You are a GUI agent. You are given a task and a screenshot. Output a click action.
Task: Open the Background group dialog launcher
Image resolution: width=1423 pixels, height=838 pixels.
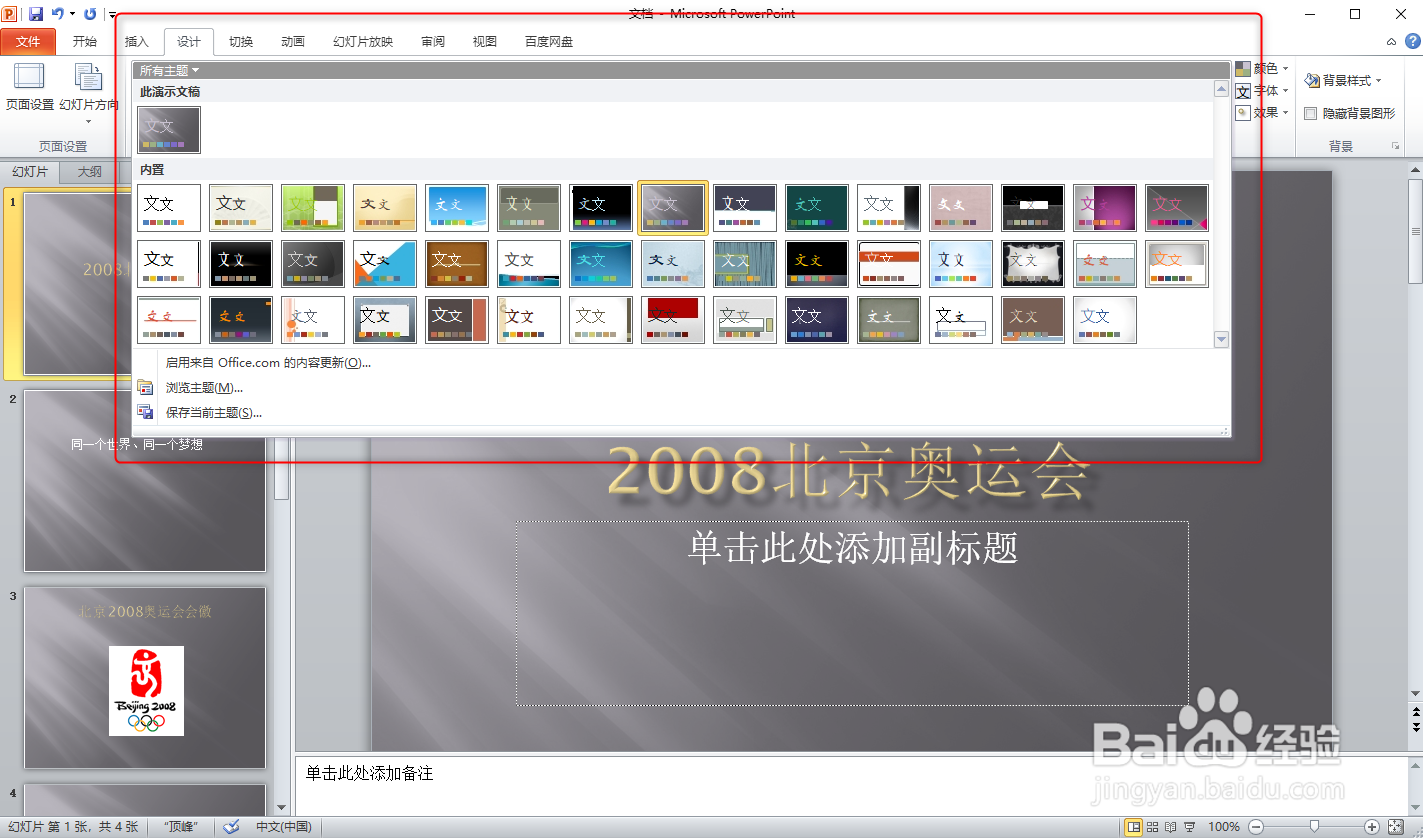[1395, 147]
